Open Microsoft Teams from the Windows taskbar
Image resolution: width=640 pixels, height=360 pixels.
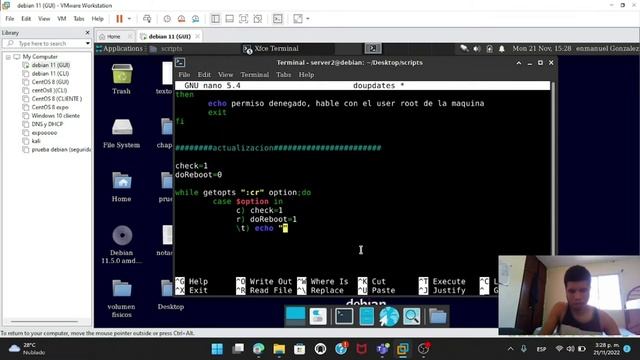(x=382, y=349)
